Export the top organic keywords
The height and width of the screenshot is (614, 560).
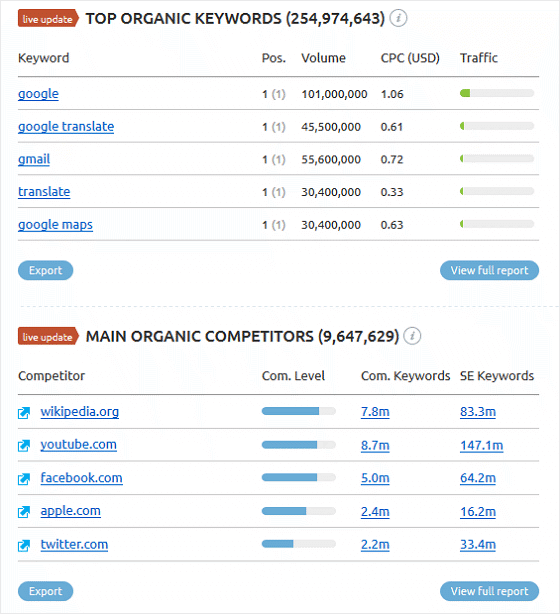point(45,270)
